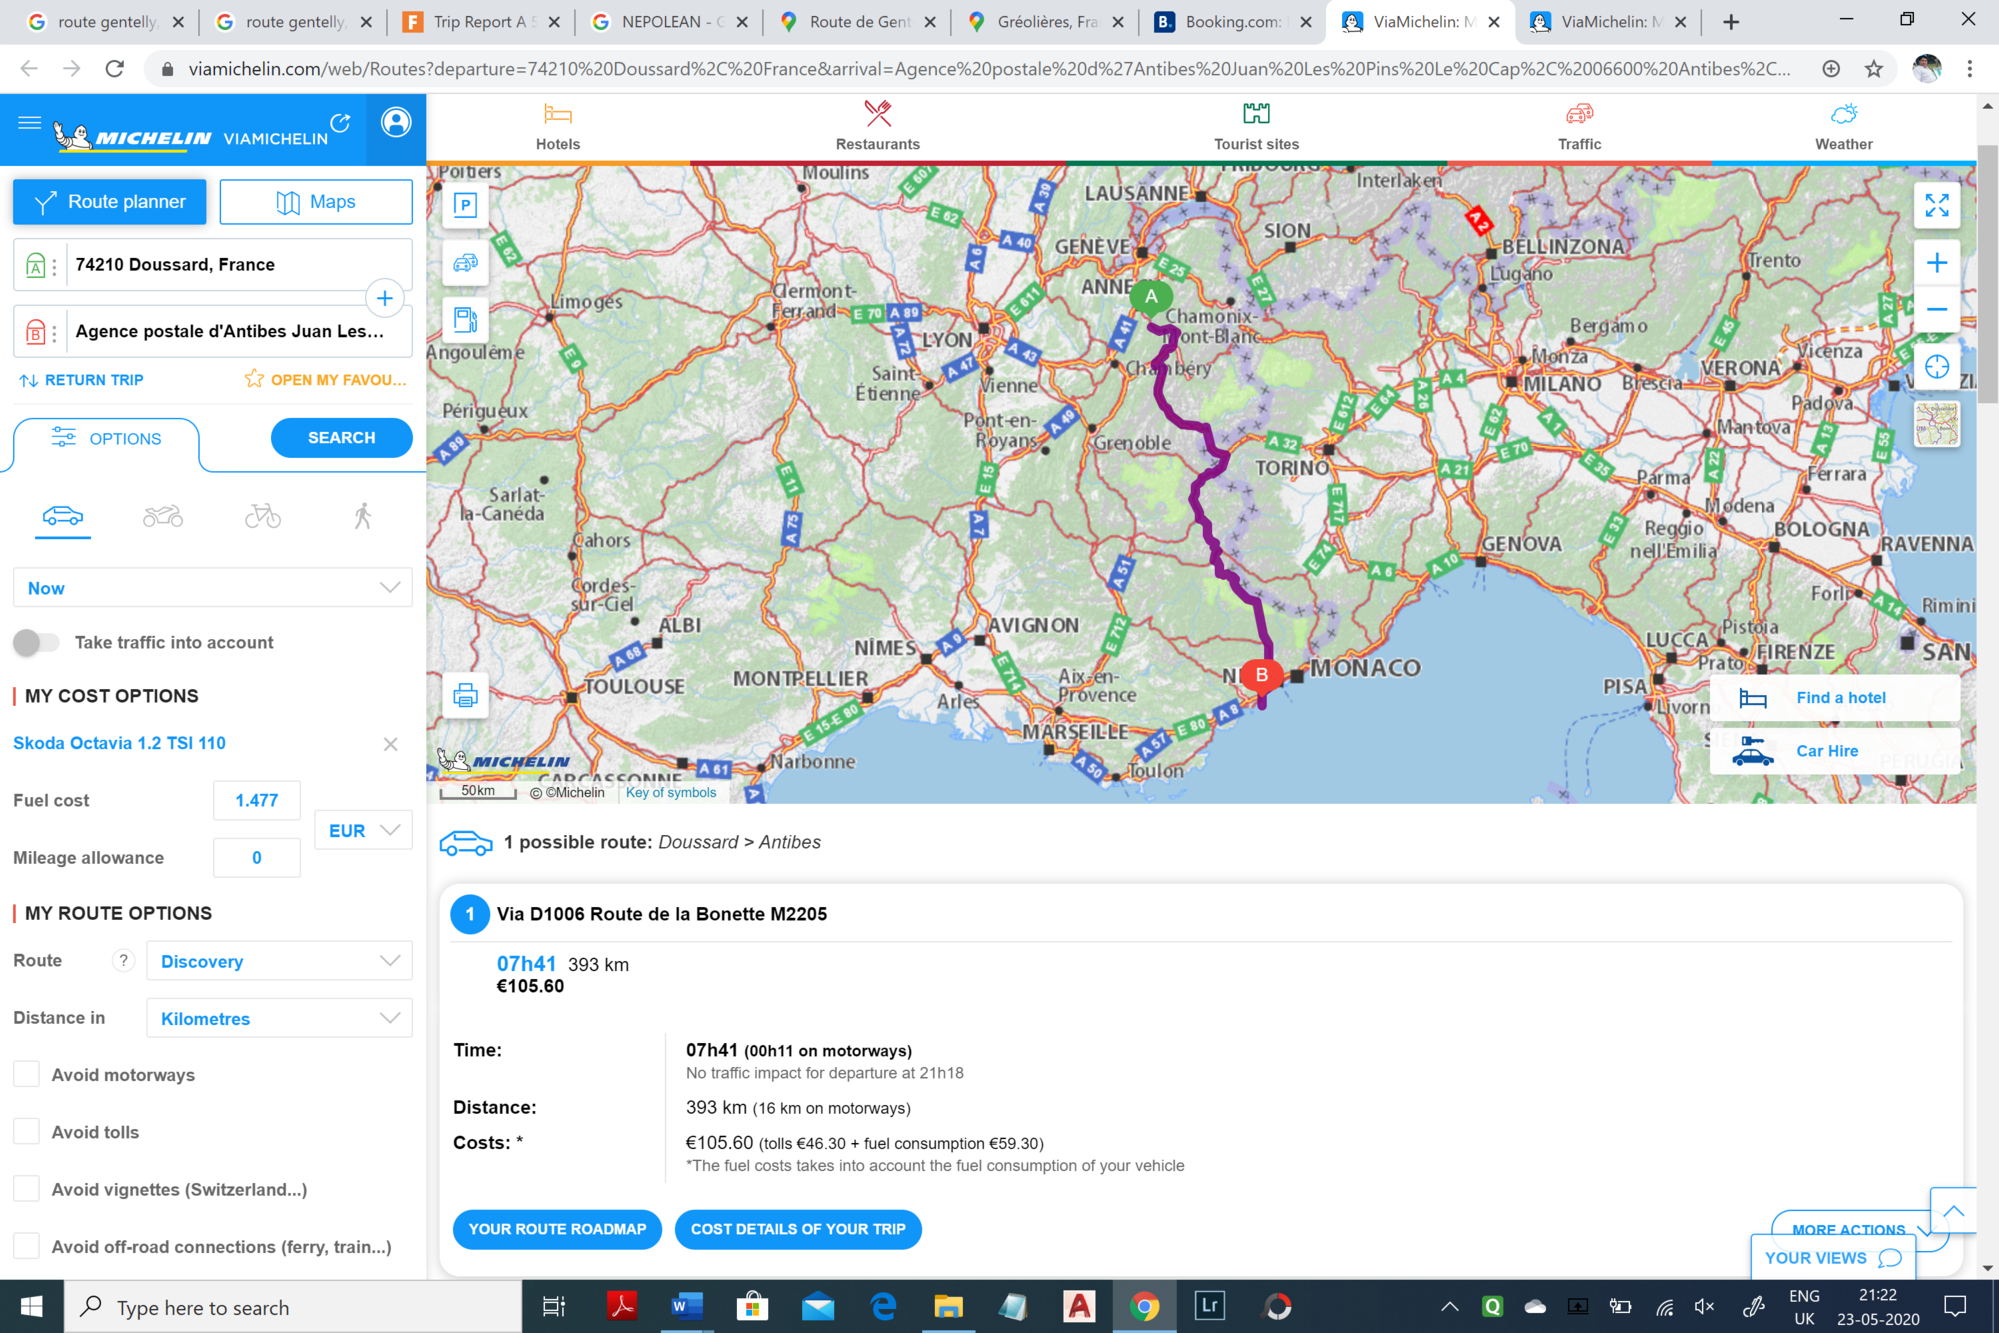Open the EUR currency dropdown
The height and width of the screenshot is (1333, 1999).
pos(363,830)
